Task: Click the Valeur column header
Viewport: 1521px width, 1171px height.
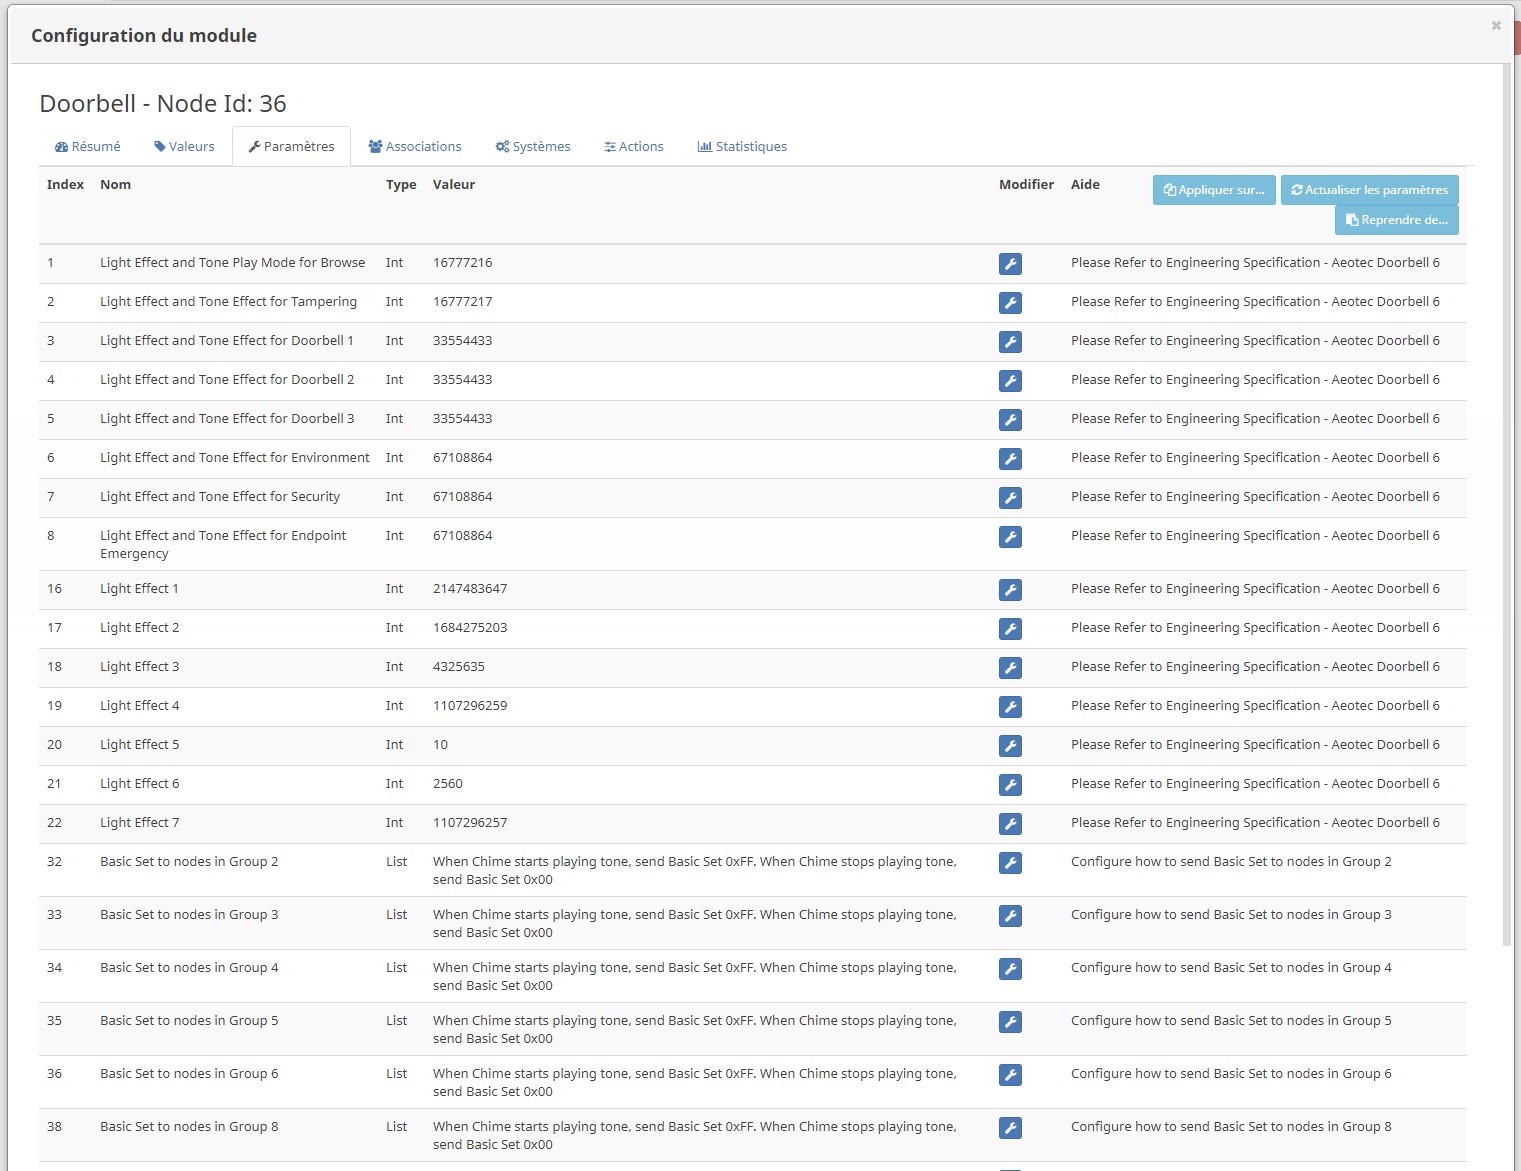Action: (x=454, y=185)
